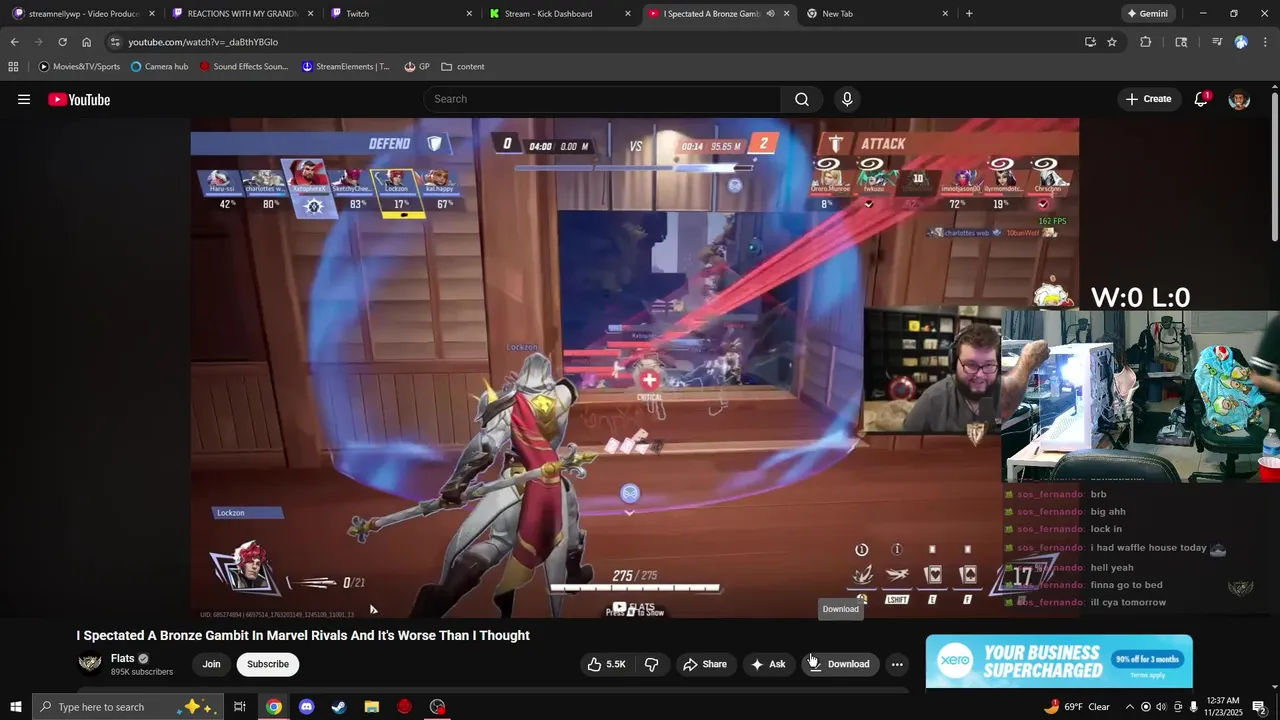Open Steam from the taskbar

click(x=339, y=707)
